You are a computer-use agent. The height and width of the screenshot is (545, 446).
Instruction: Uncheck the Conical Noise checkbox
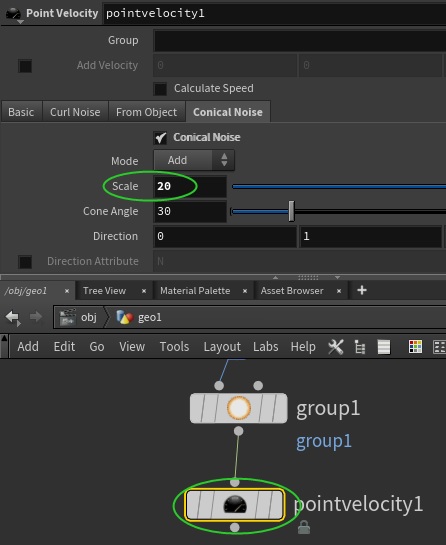pos(160,138)
